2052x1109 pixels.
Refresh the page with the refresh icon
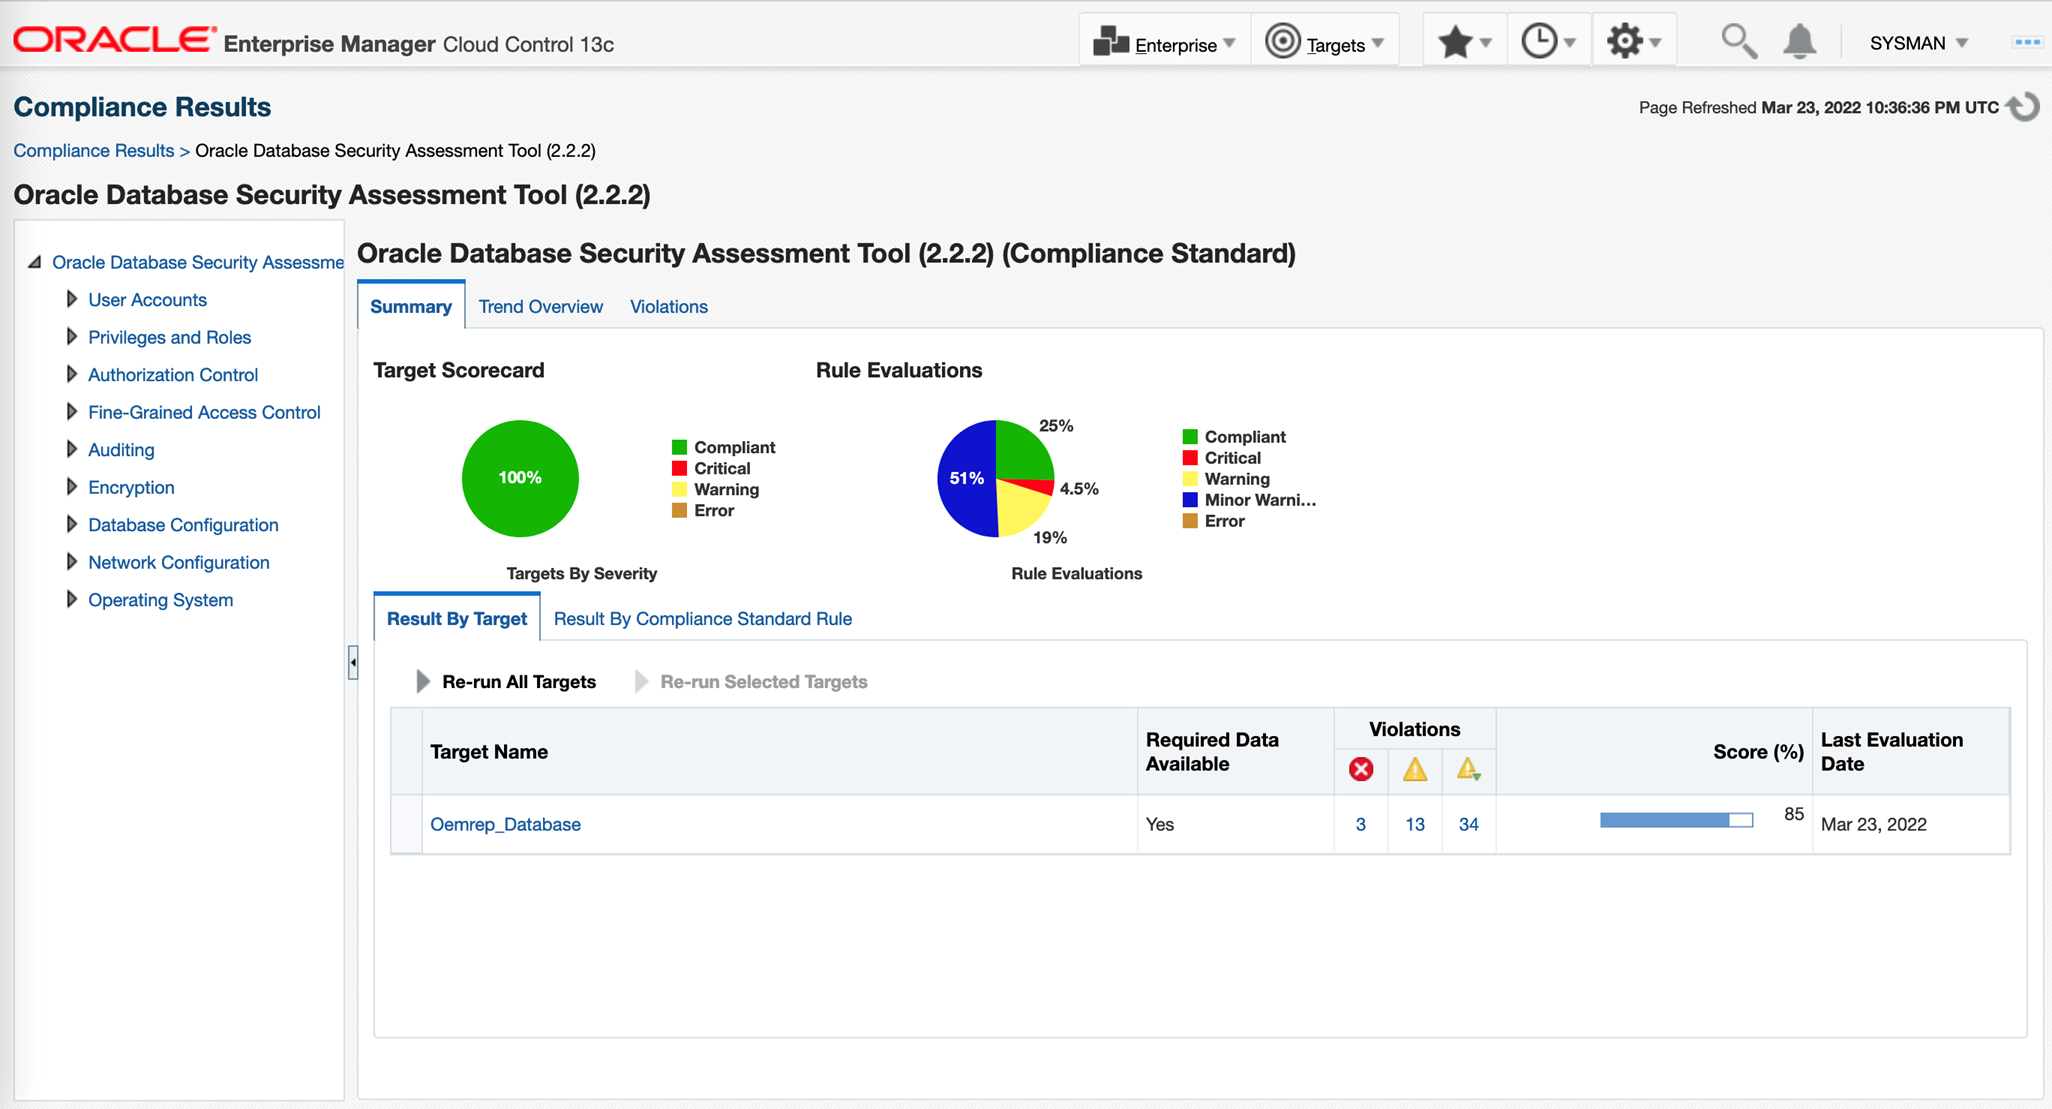coord(2024,107)
